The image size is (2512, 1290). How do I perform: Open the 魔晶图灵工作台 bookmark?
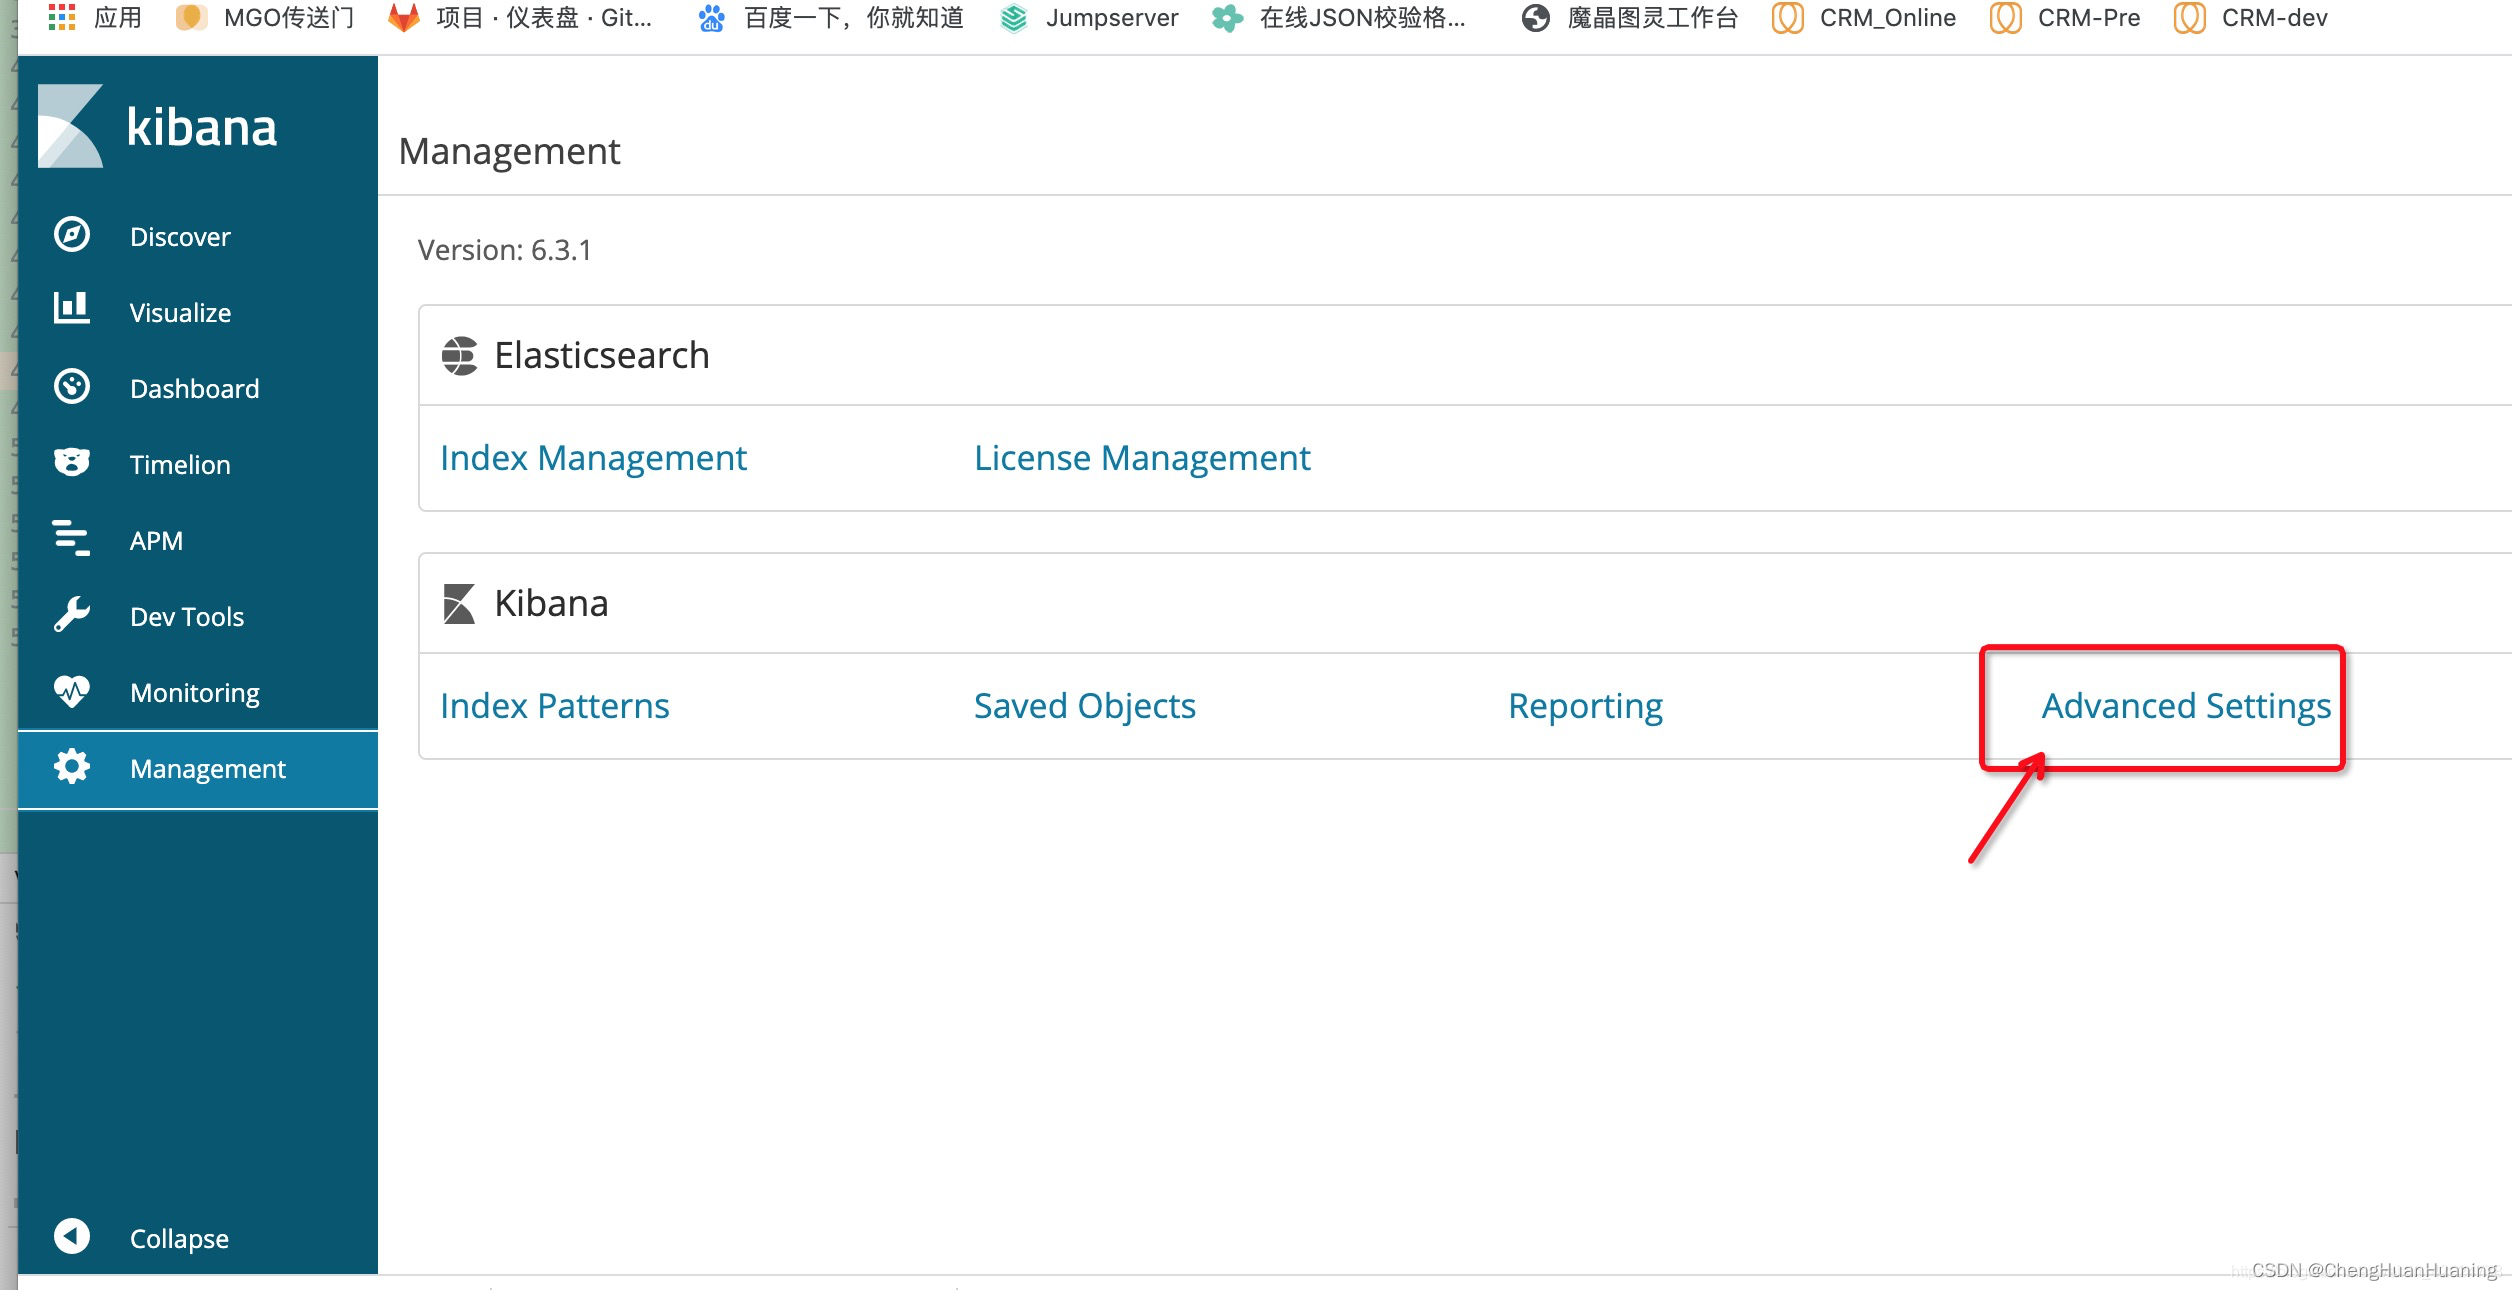tap(1653, 18)
